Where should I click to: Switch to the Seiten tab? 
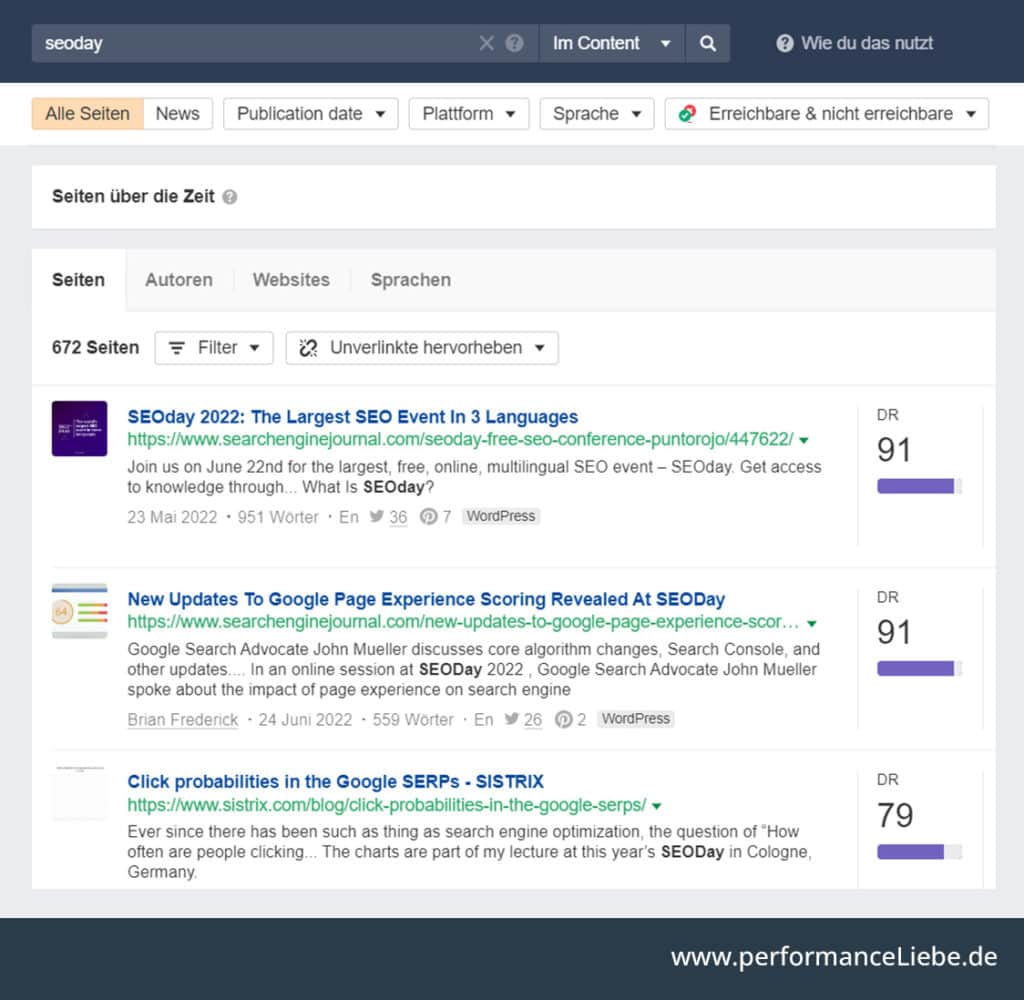coord(78,280)
